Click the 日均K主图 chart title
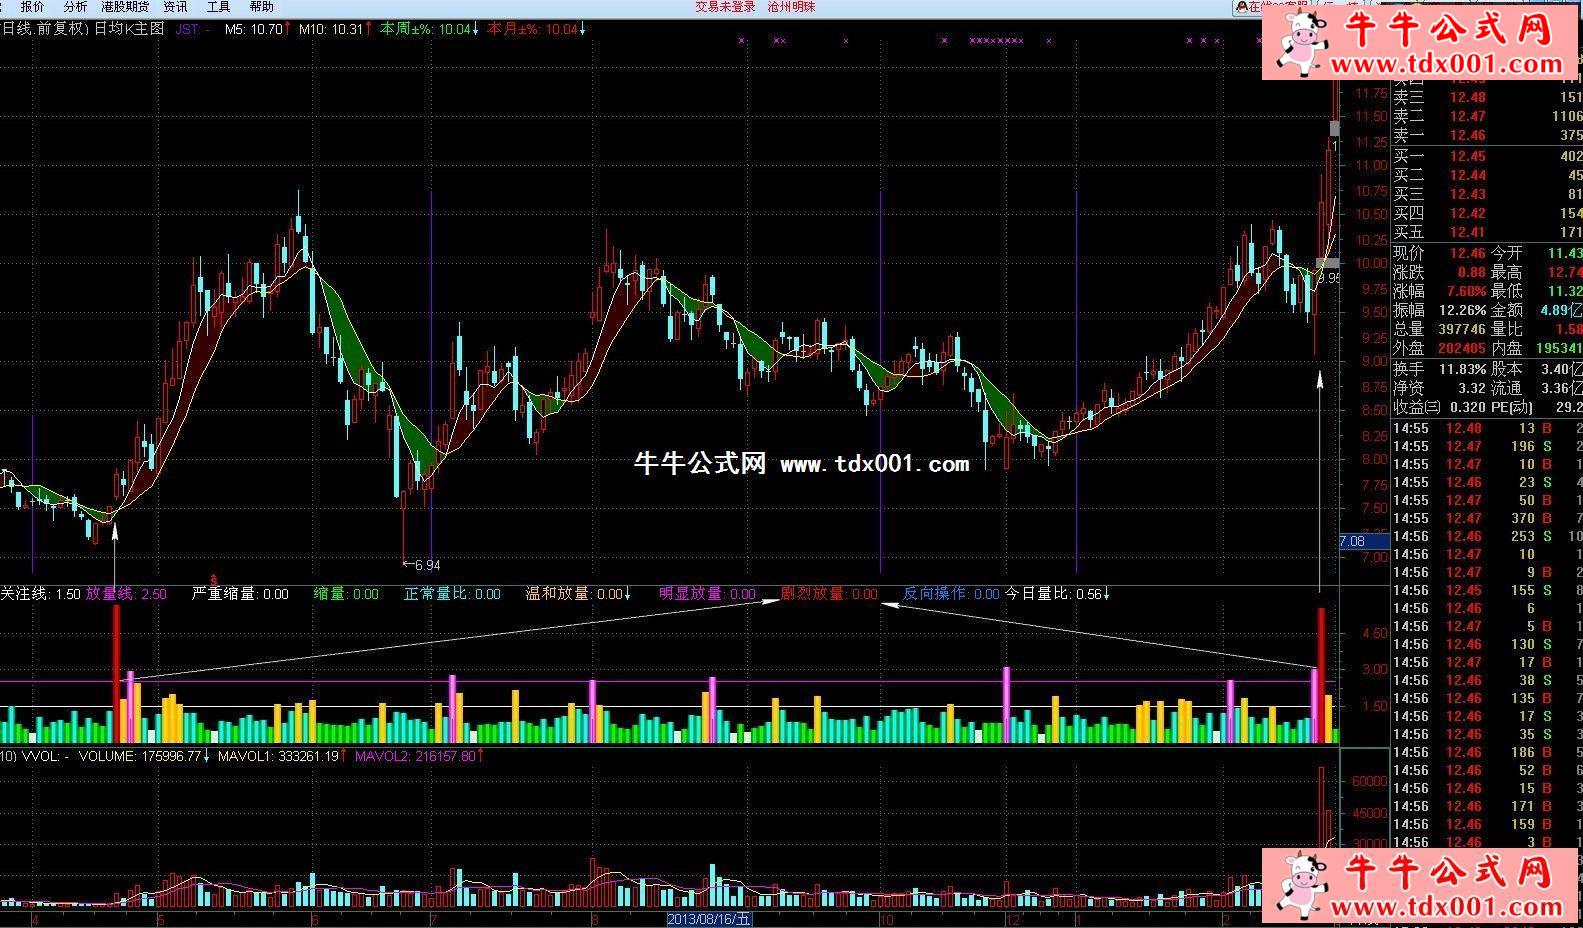The image size is (1583, 928). (129, 29)
